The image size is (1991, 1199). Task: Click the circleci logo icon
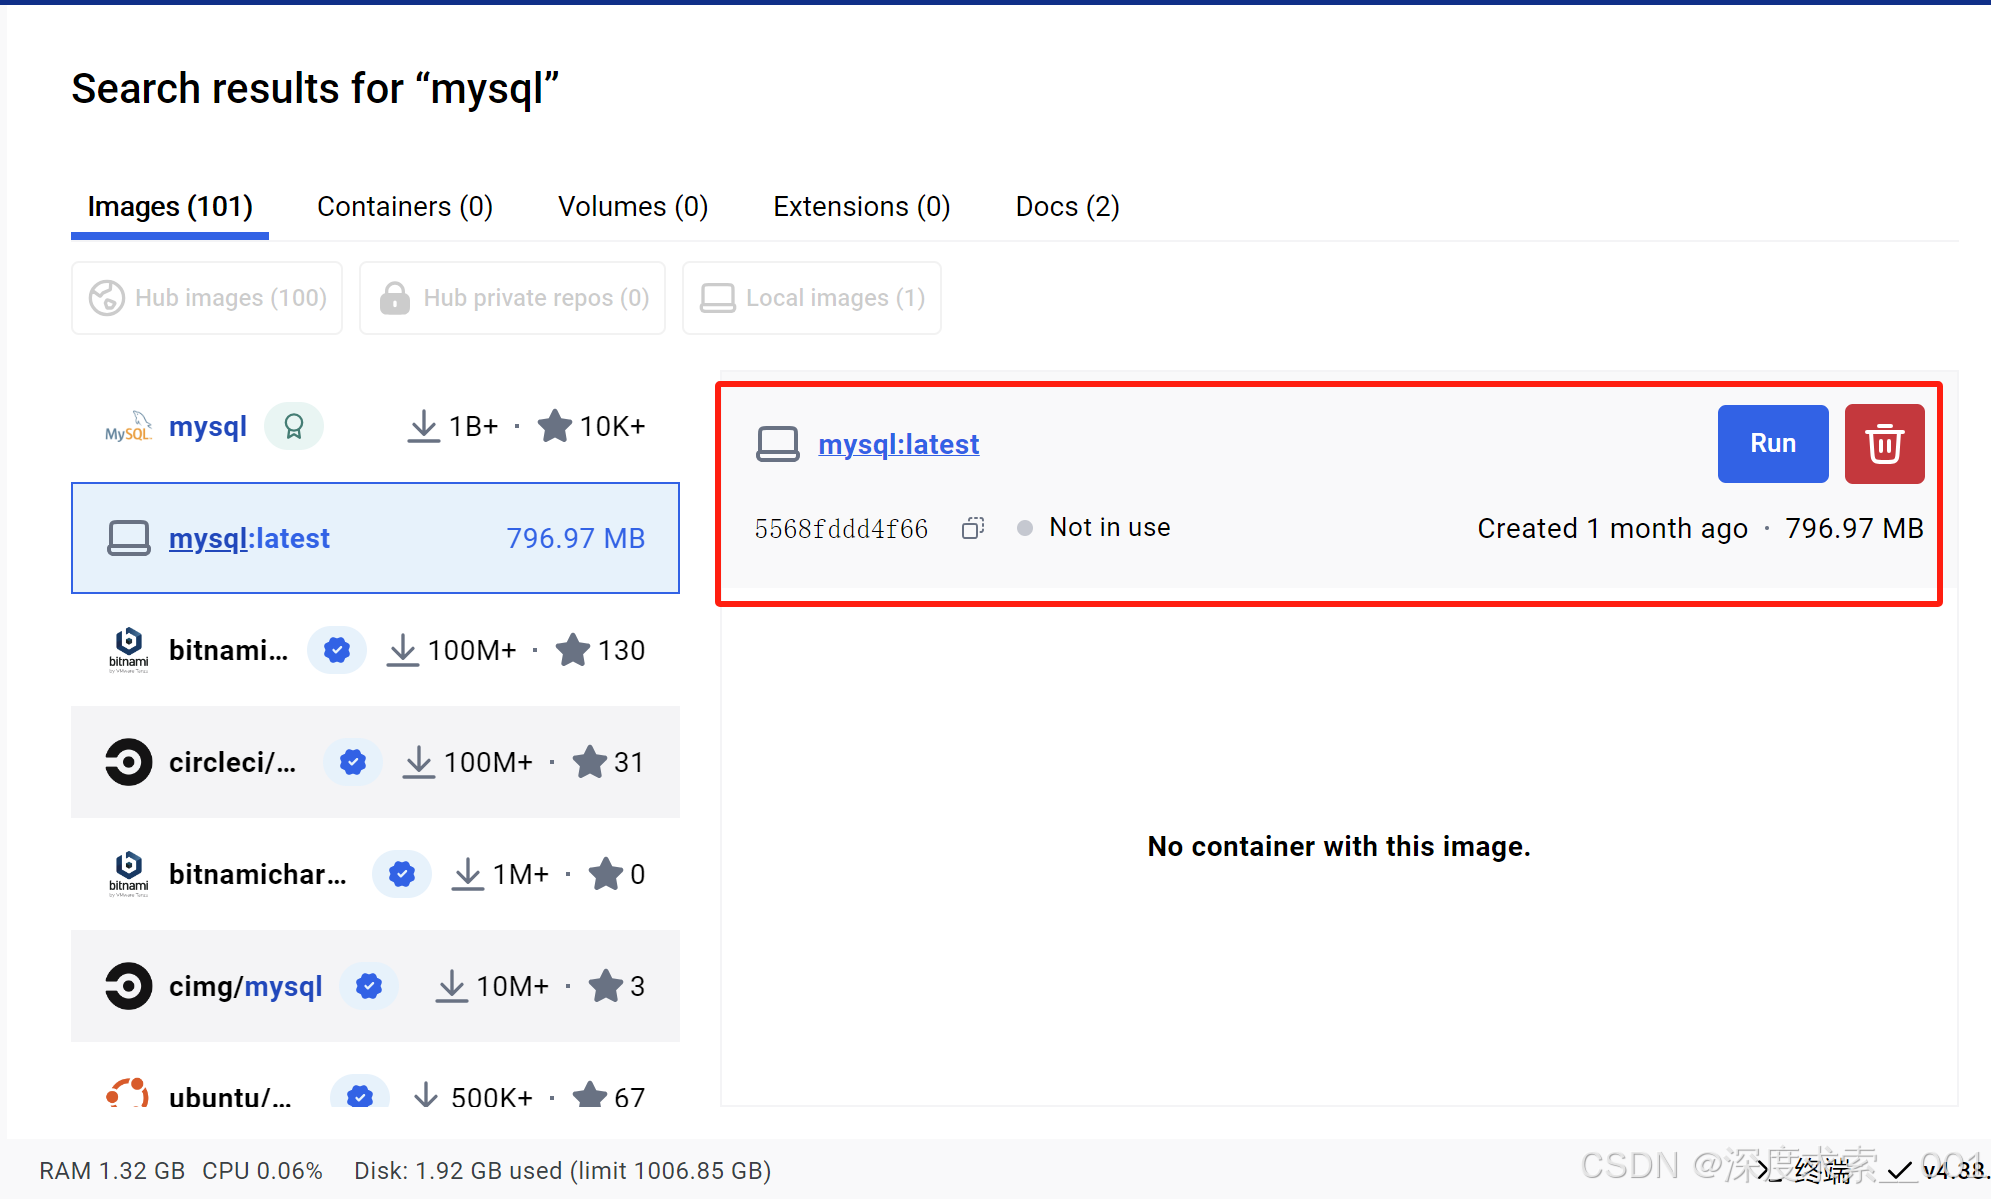[129, 762]
